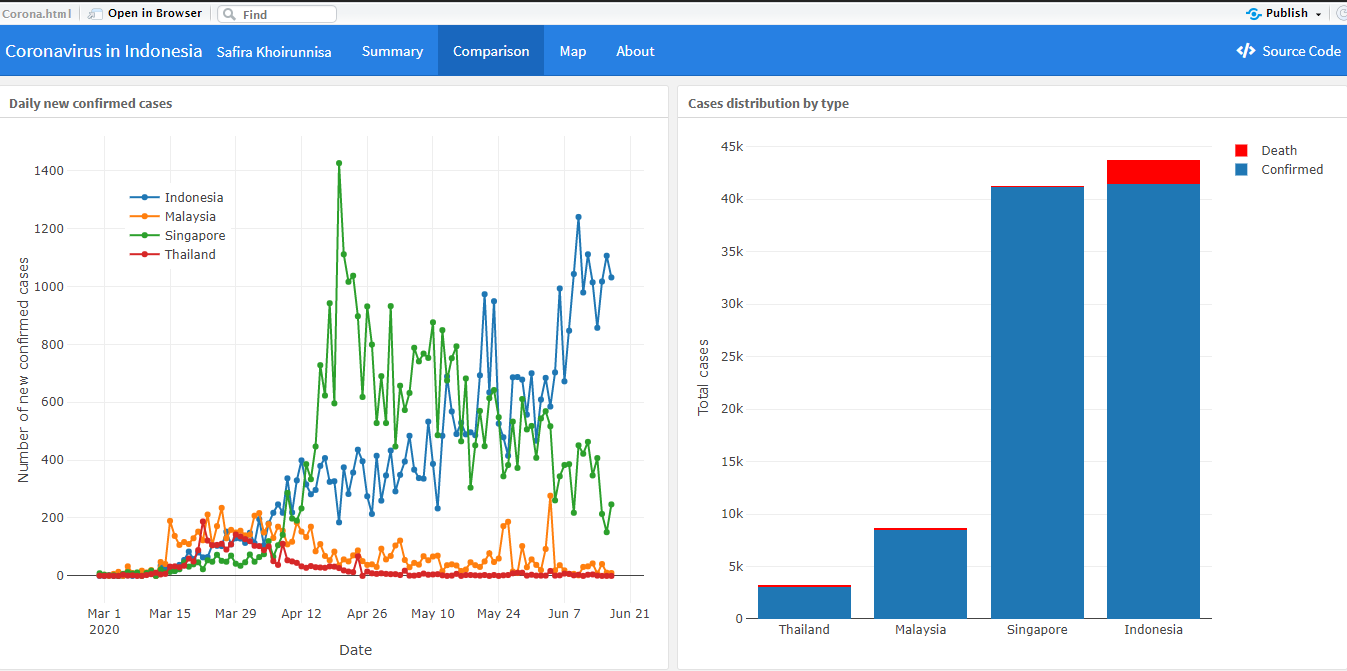Open the Publish dropdown arrow
Screen dimensions: 1347x671
tap(1318, 14)
